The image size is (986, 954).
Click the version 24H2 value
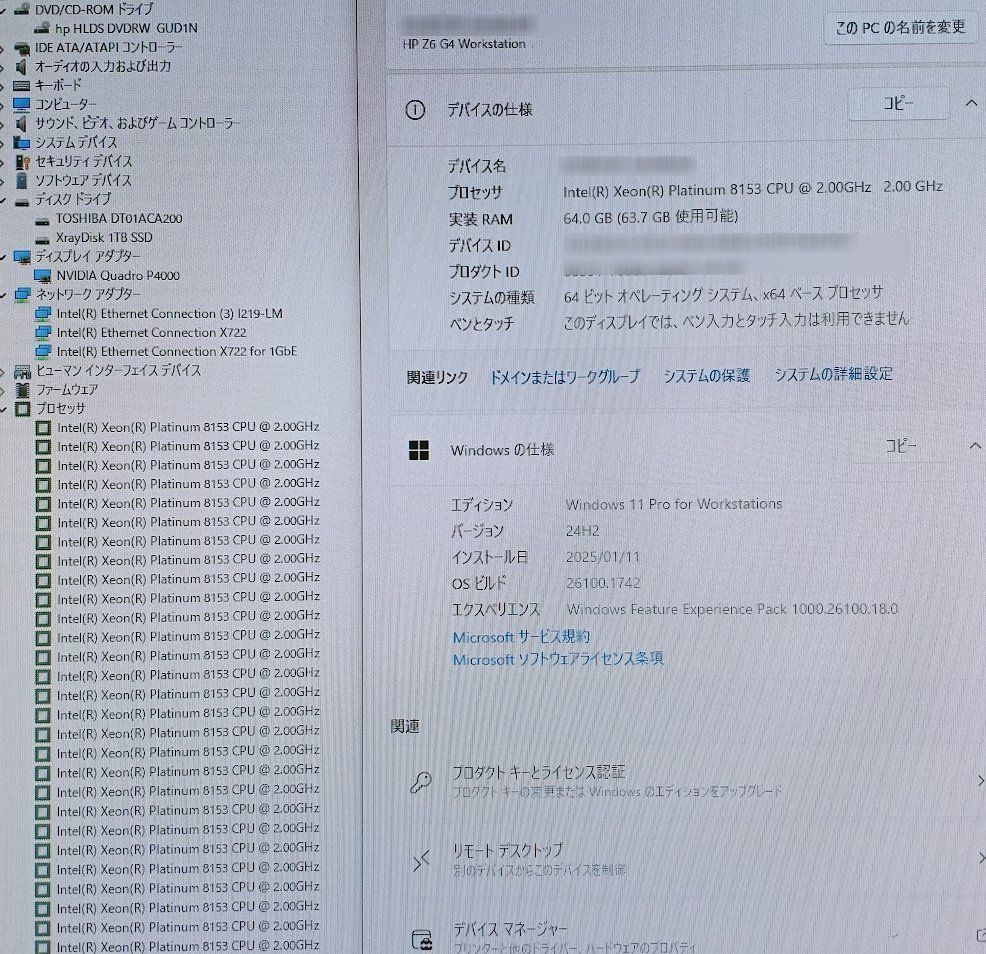coord(582,531)
